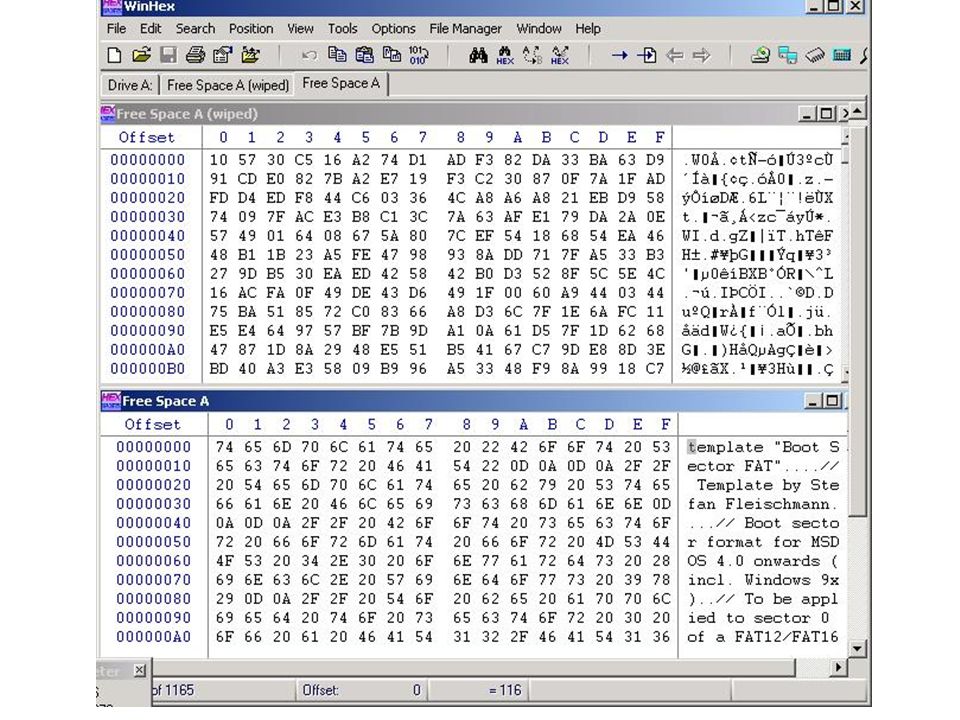Undo the last action with the undo icon
This screenshot has height=720, width=960.
pyautogui.click(x=309, y=55)
